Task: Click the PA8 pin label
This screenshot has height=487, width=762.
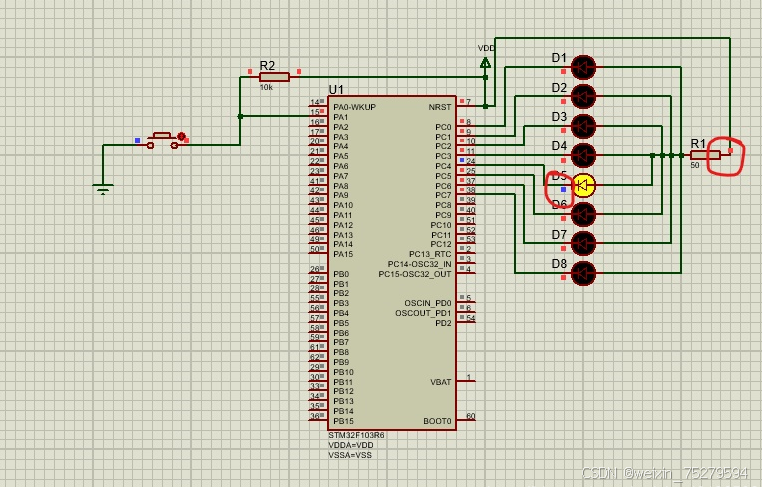Action: (341, 186)
